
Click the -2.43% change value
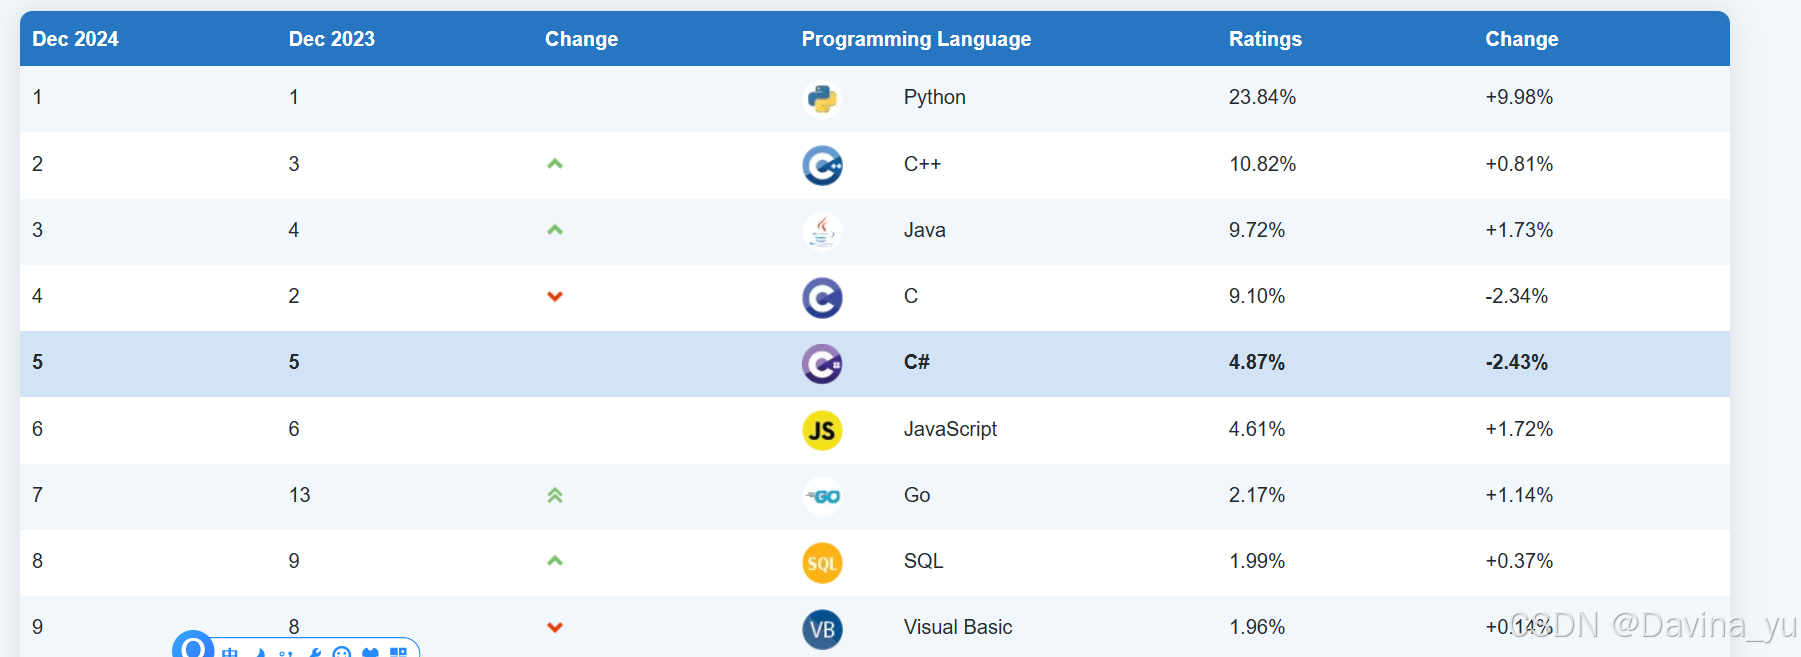pos(1516,362)
